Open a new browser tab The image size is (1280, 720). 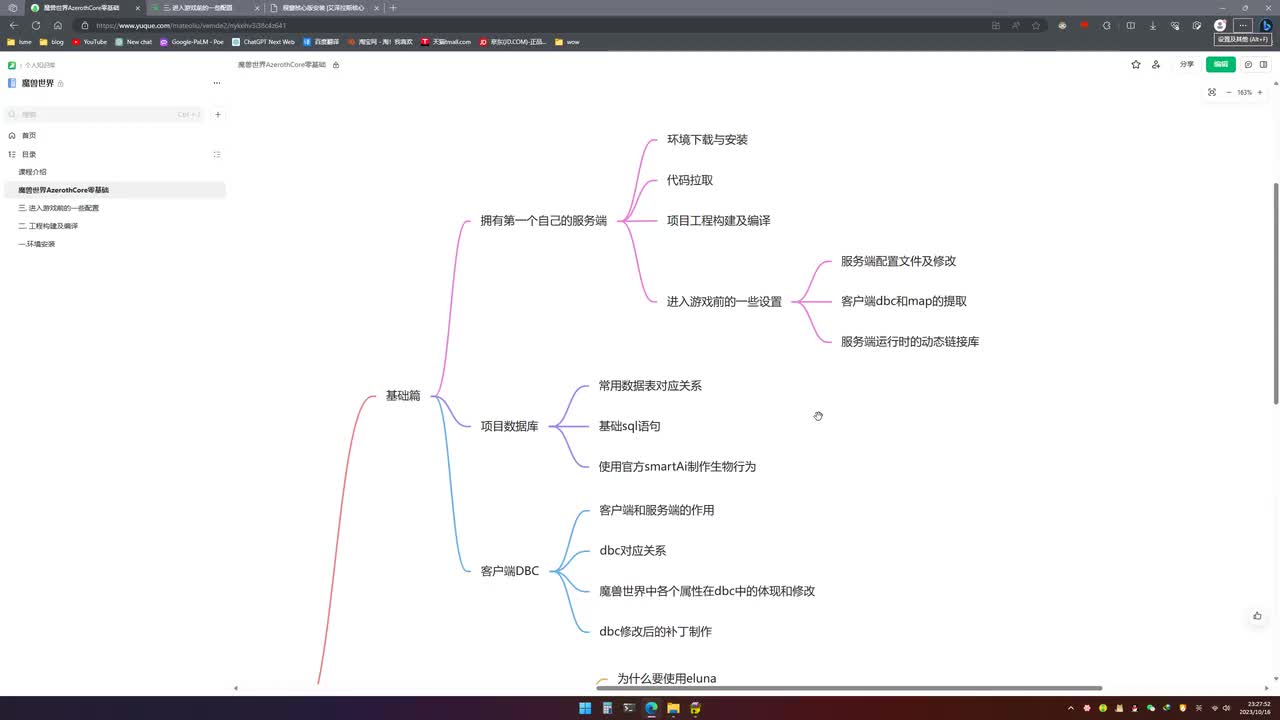pos(393,7)
